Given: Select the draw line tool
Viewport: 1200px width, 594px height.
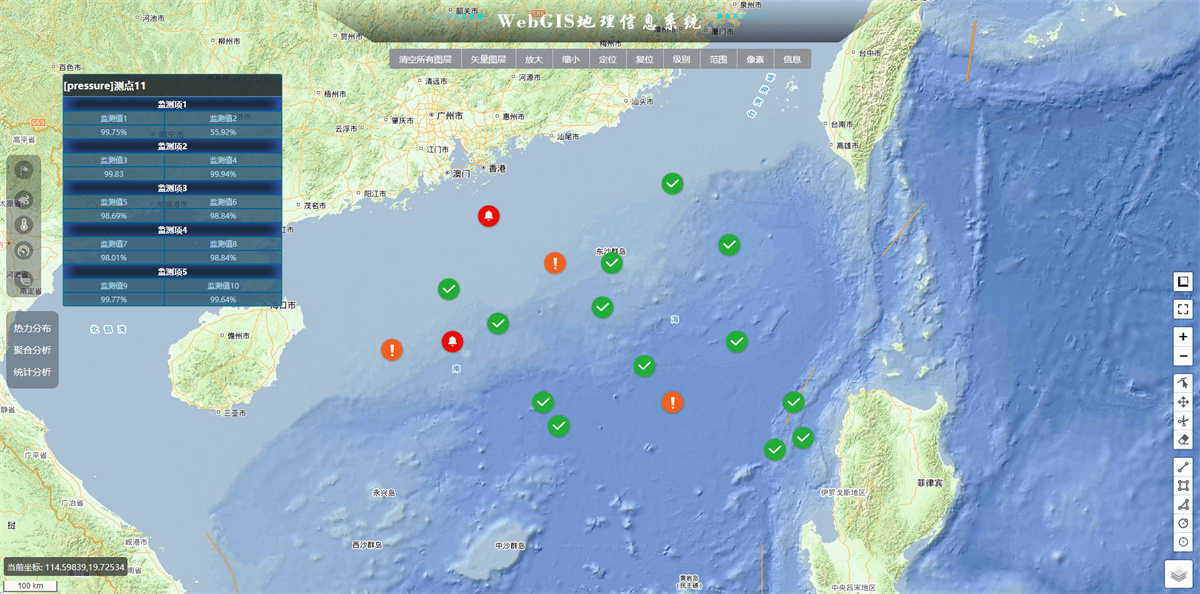Looking at the screenshot, I should point(1183,466).
